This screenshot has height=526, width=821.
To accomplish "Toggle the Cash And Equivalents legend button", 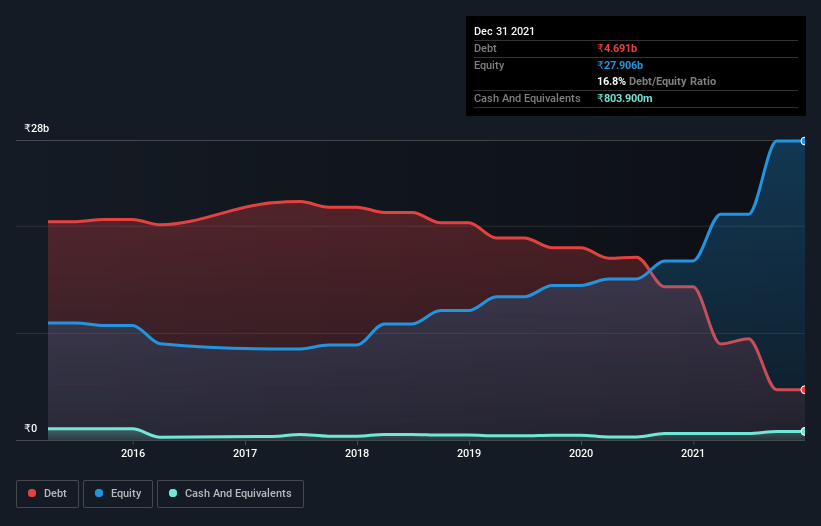I will 230,494.
